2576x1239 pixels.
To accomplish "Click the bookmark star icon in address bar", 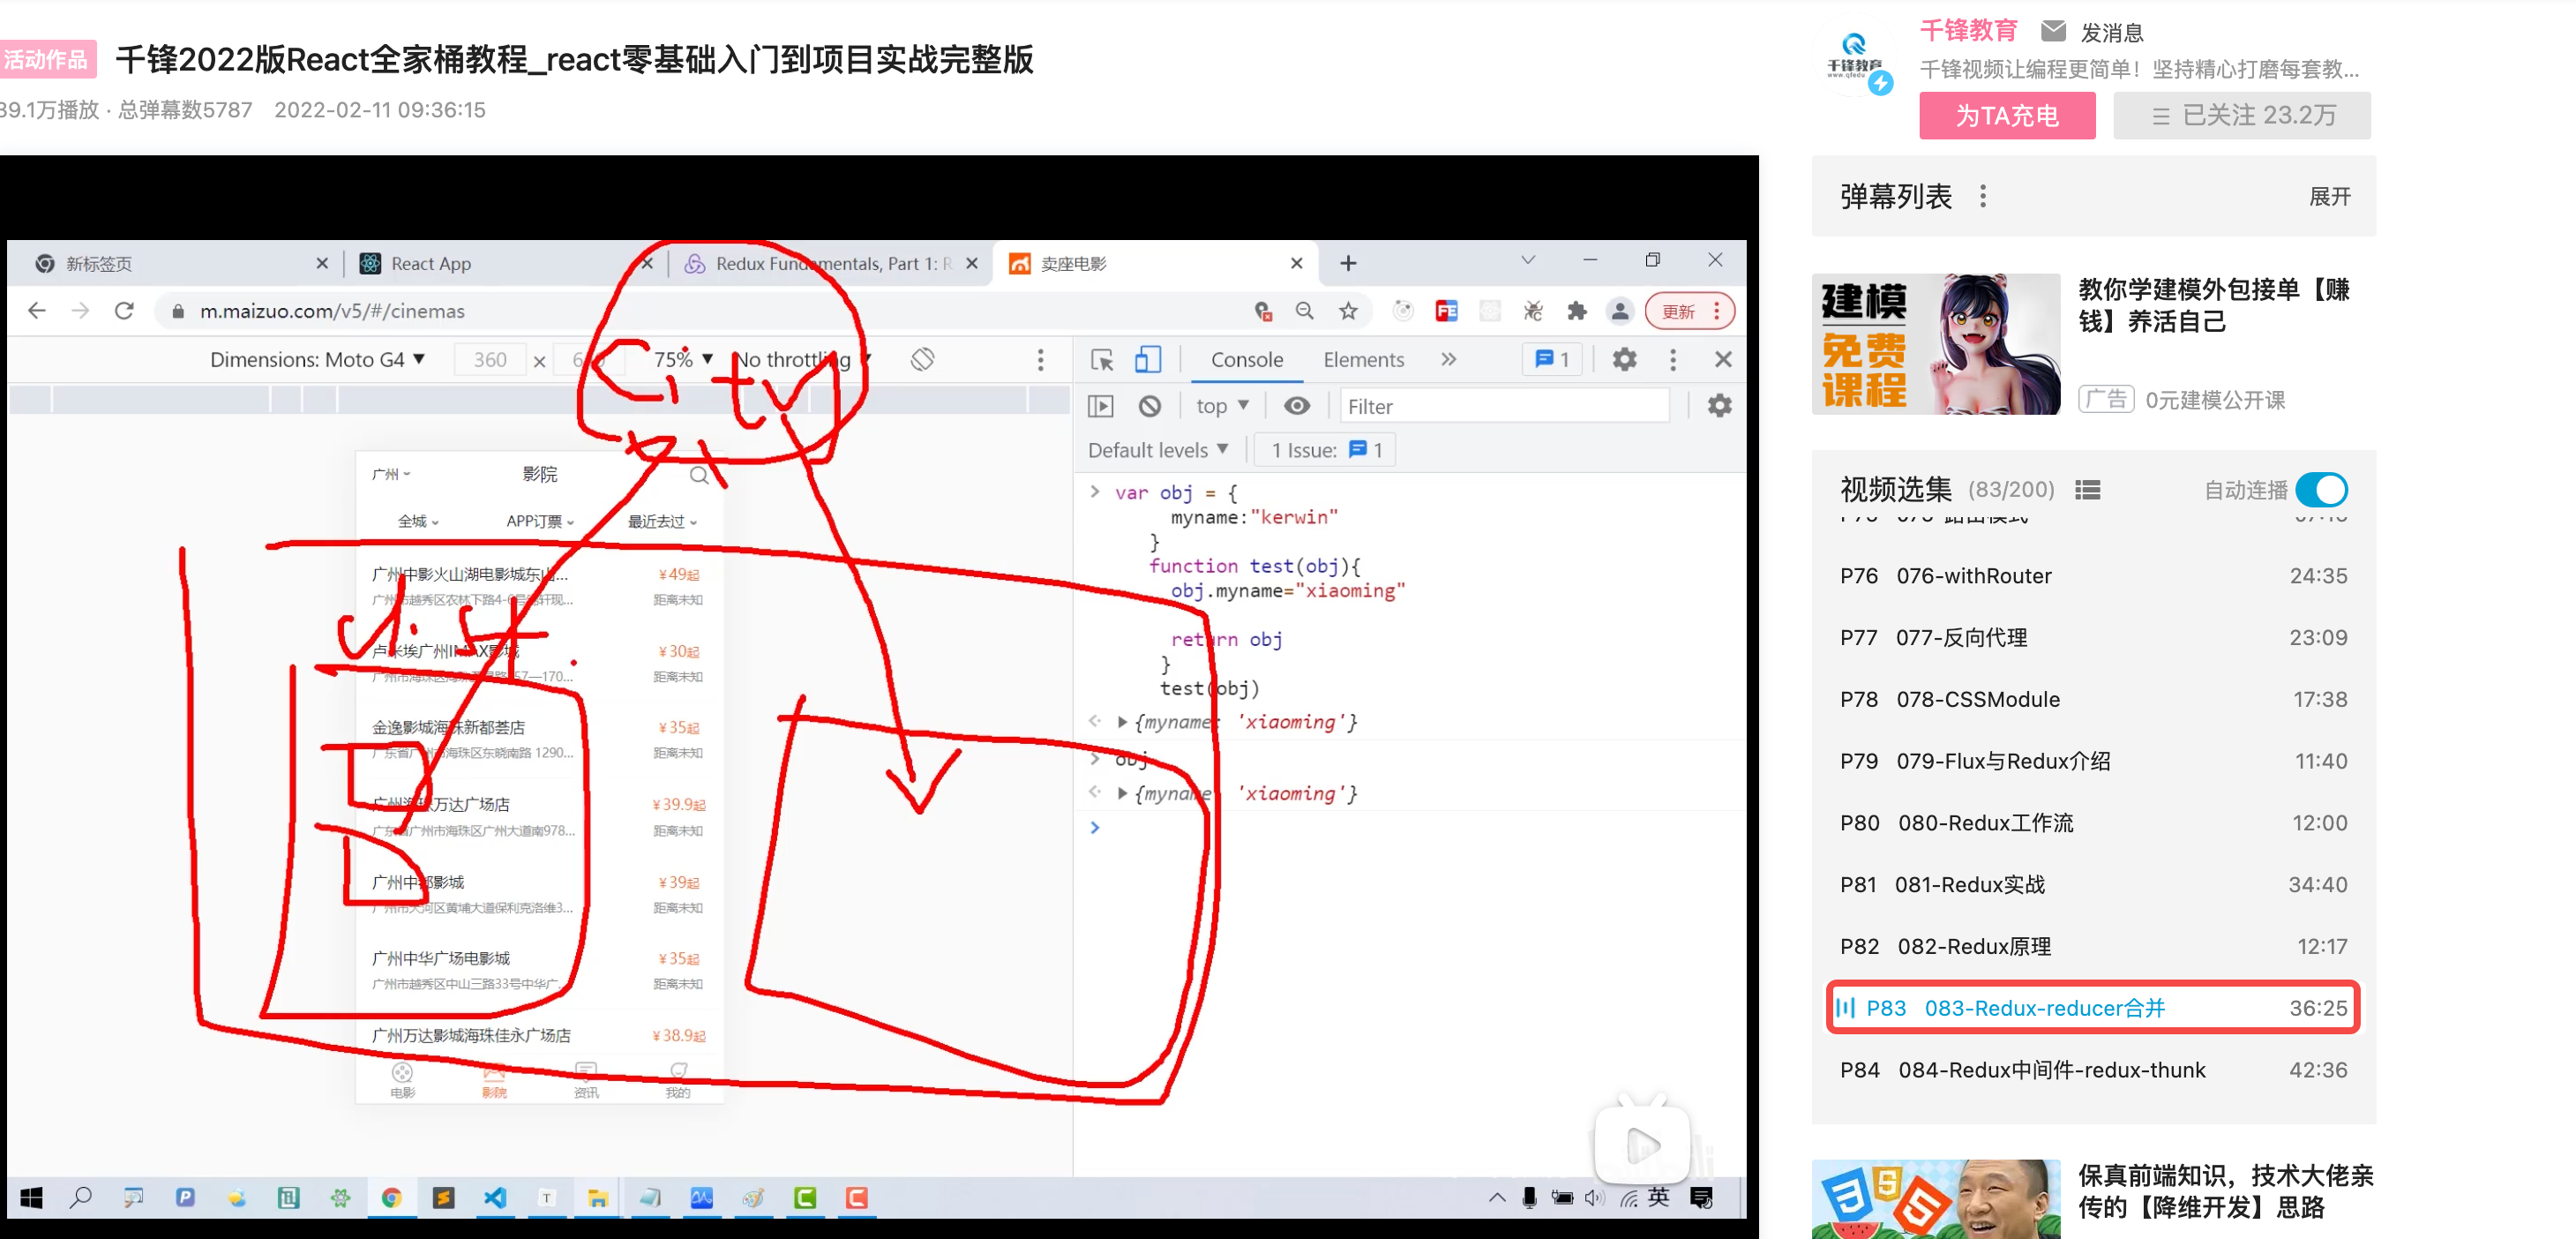I will pyautogui.click(x=1348, y=311).
